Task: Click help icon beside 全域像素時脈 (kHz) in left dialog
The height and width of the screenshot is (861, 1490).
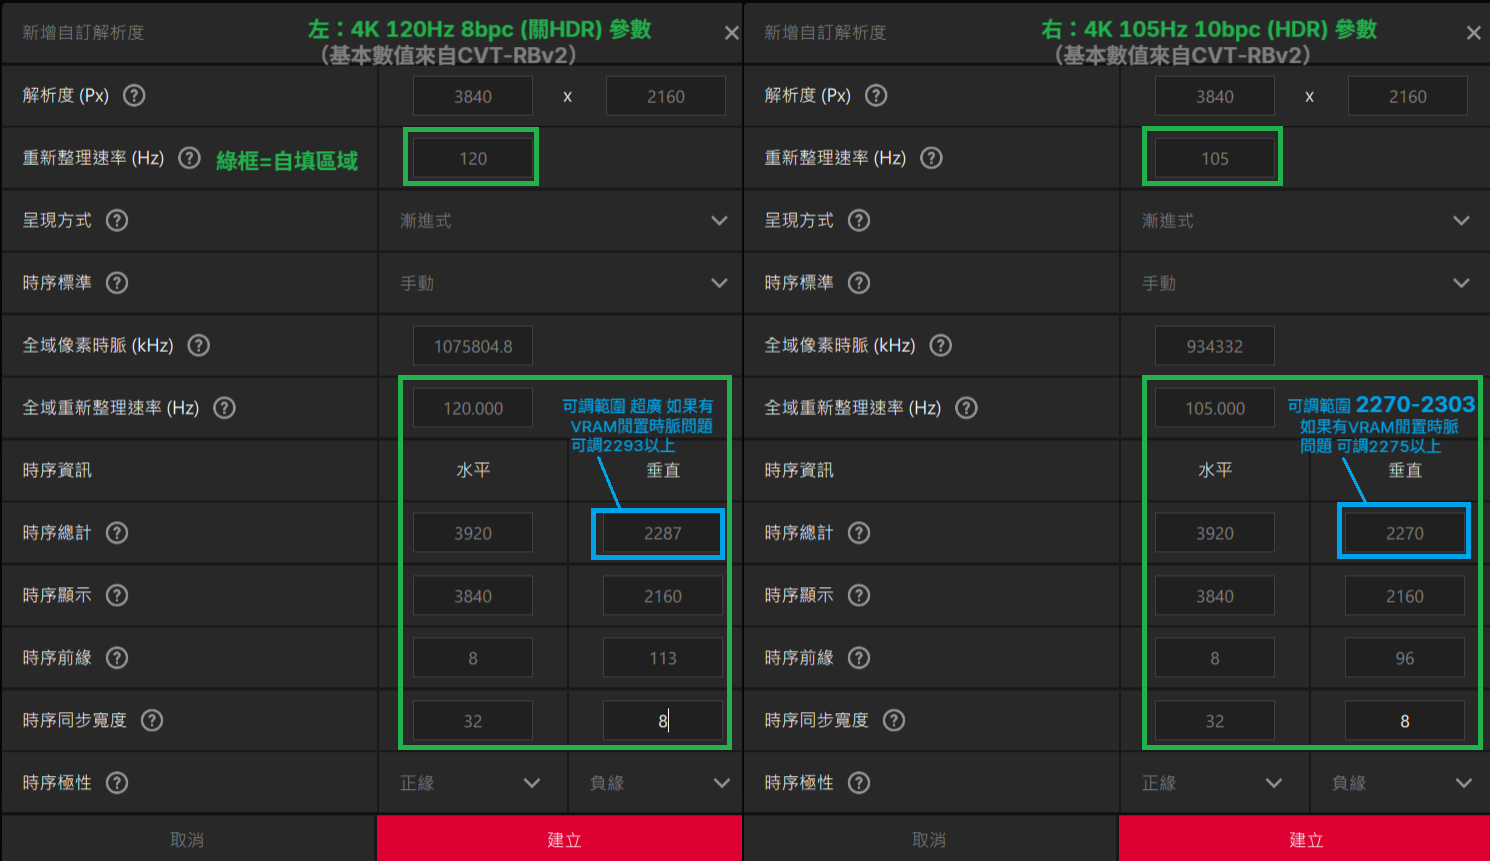Action: point(199,346)
